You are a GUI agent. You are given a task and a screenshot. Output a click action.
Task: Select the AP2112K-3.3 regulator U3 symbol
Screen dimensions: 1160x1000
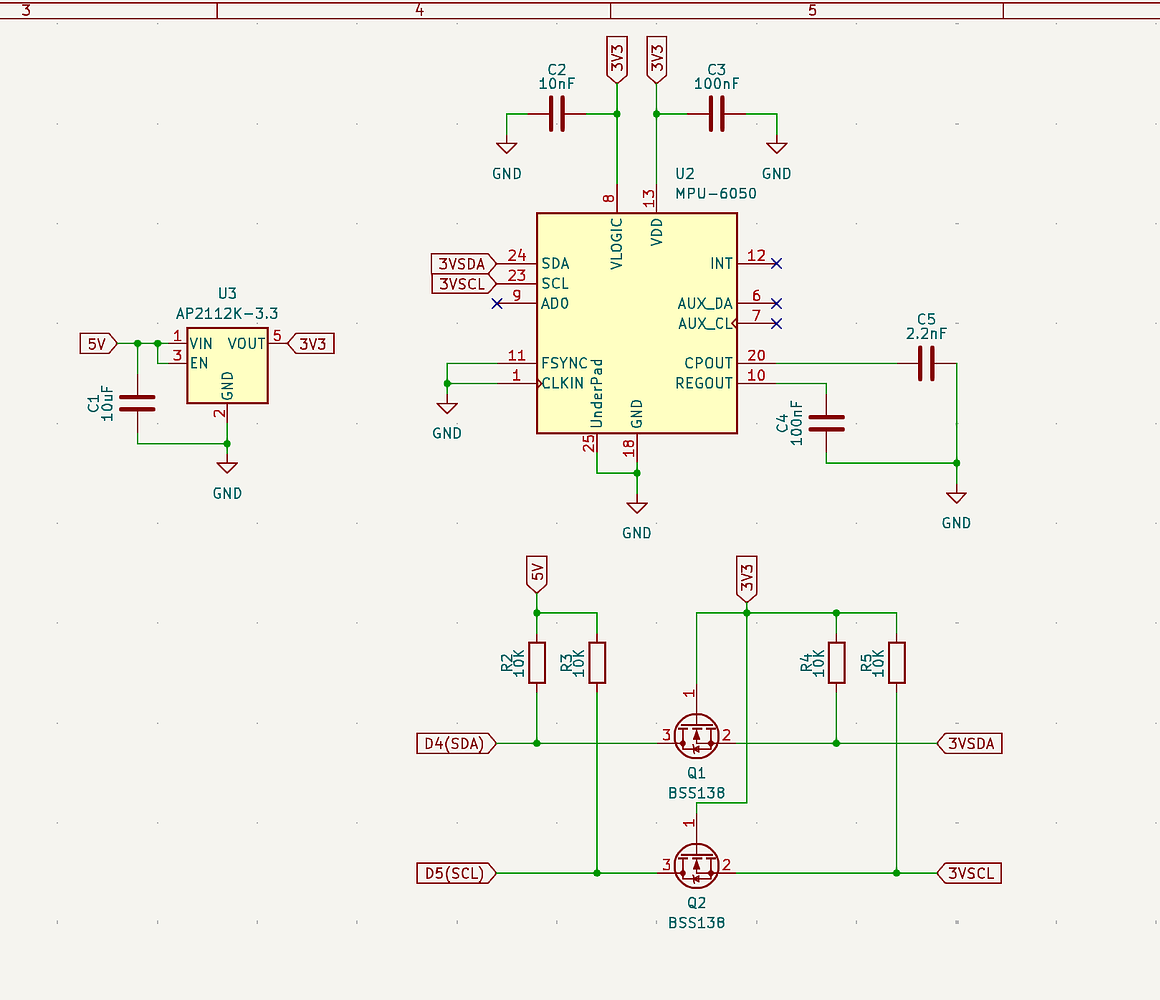(x=227, y=365)
